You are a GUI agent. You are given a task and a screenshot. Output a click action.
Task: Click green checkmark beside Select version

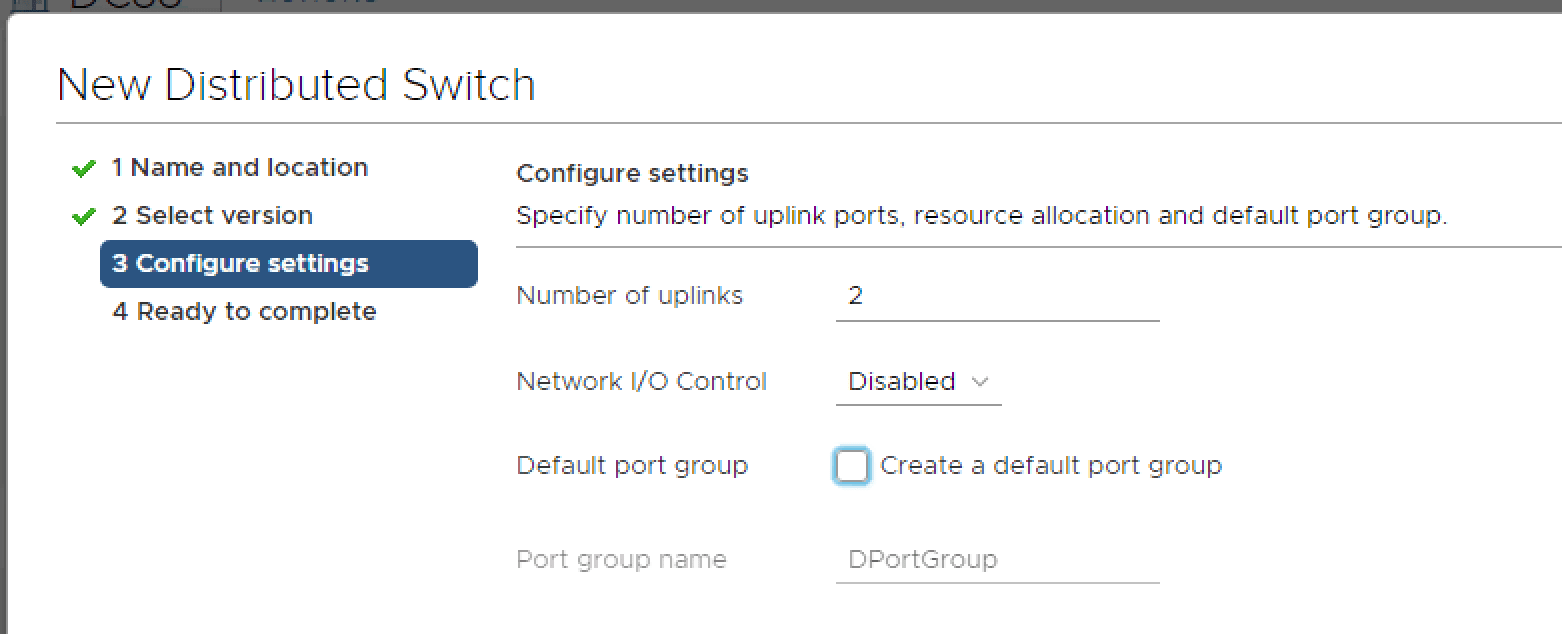(x=84, y=216)
